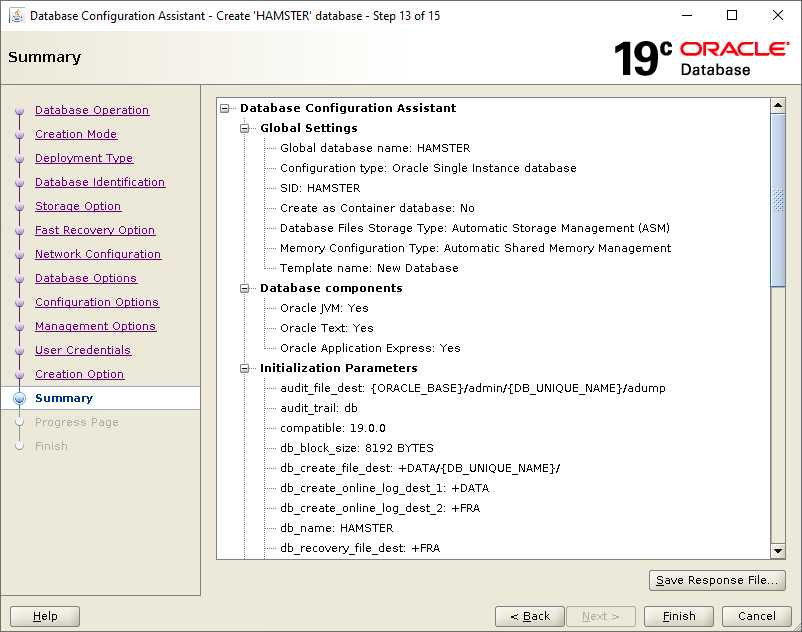Close the Database Configuration Assistant window
Image resolution: width=802 pixels, height=632 pixels.
(x=777, y=15)
